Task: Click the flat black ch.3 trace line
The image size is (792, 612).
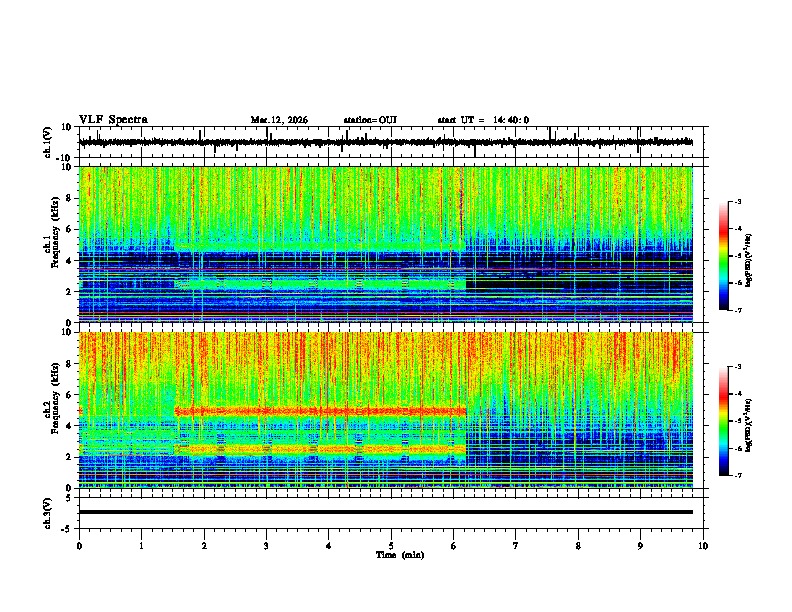Action: [385, 512]
